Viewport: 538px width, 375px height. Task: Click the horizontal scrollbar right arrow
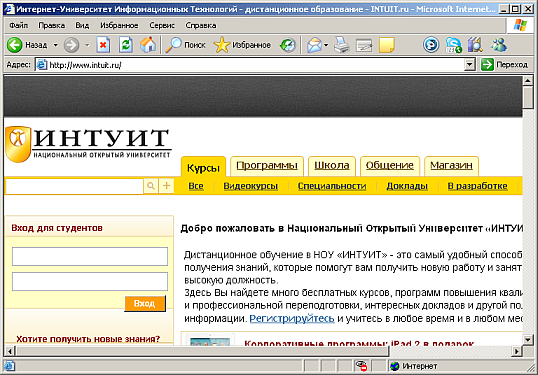click(517, 351)
